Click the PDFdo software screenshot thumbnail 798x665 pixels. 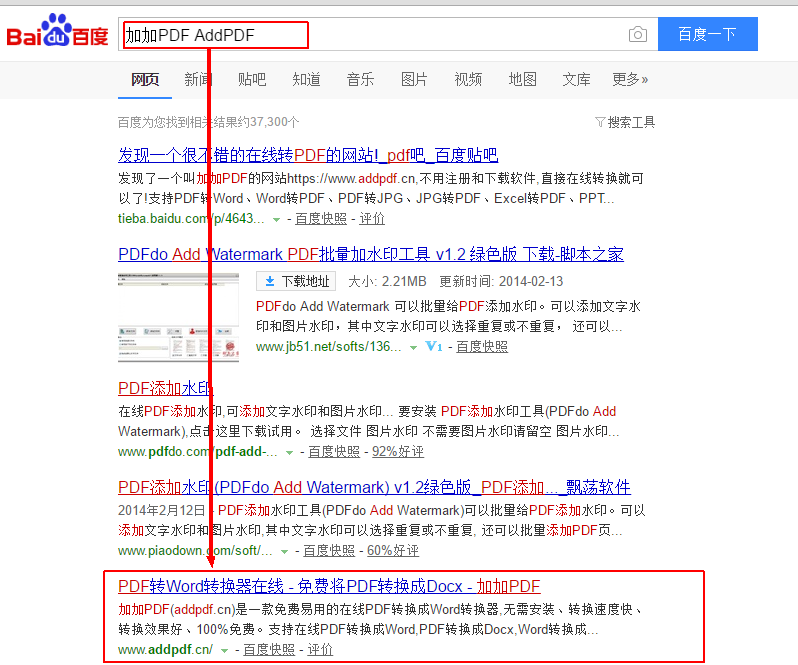(x=179, y=317)
